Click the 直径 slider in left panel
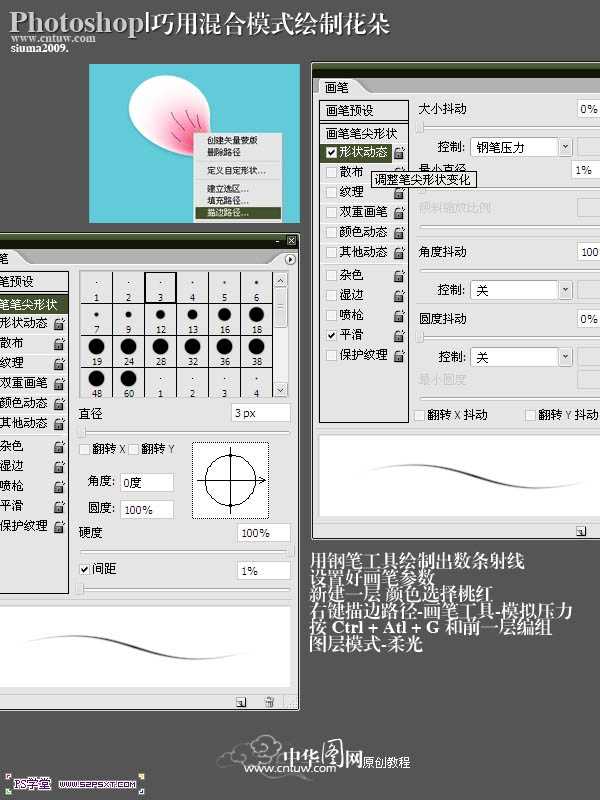The width and height of the screenshot is (600, 800). pyautogui.click(x=185, y=433)
